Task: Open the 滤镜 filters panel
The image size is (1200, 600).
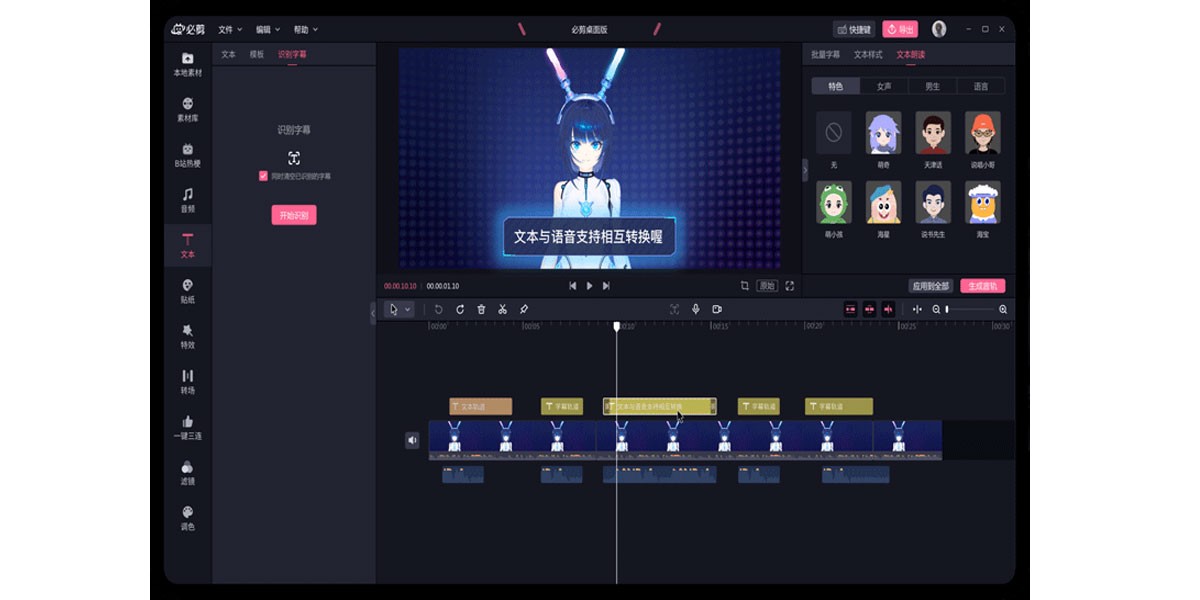Action: (188, 473)
